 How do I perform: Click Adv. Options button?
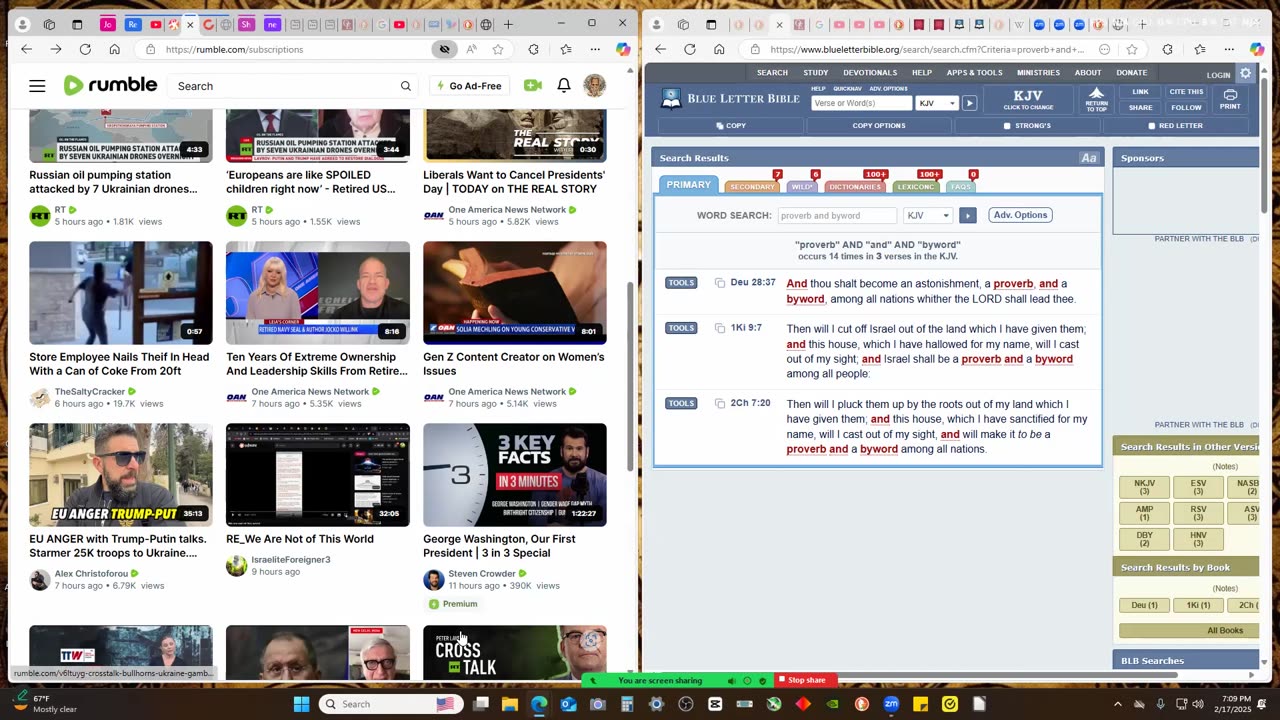(x=1020, y=215)
